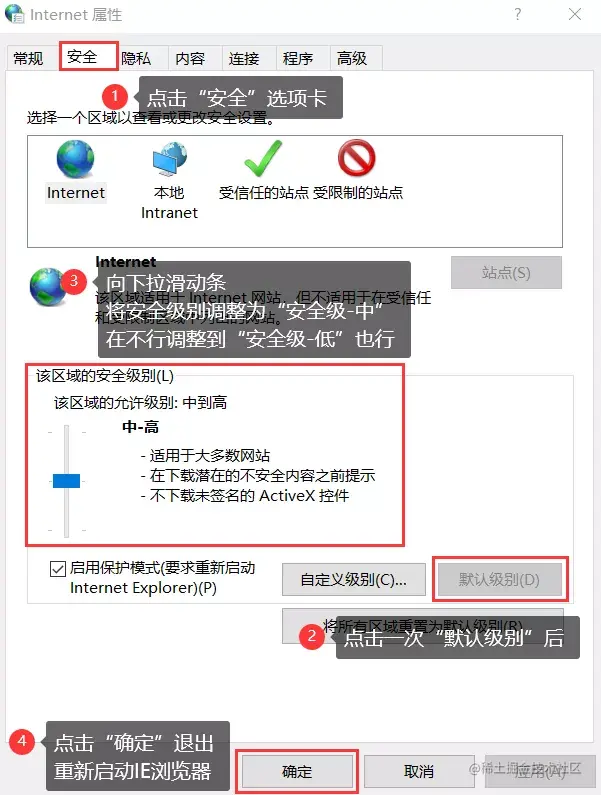
Task: Close the Internet 属性 dialog
Action: (x=575, y=14)
